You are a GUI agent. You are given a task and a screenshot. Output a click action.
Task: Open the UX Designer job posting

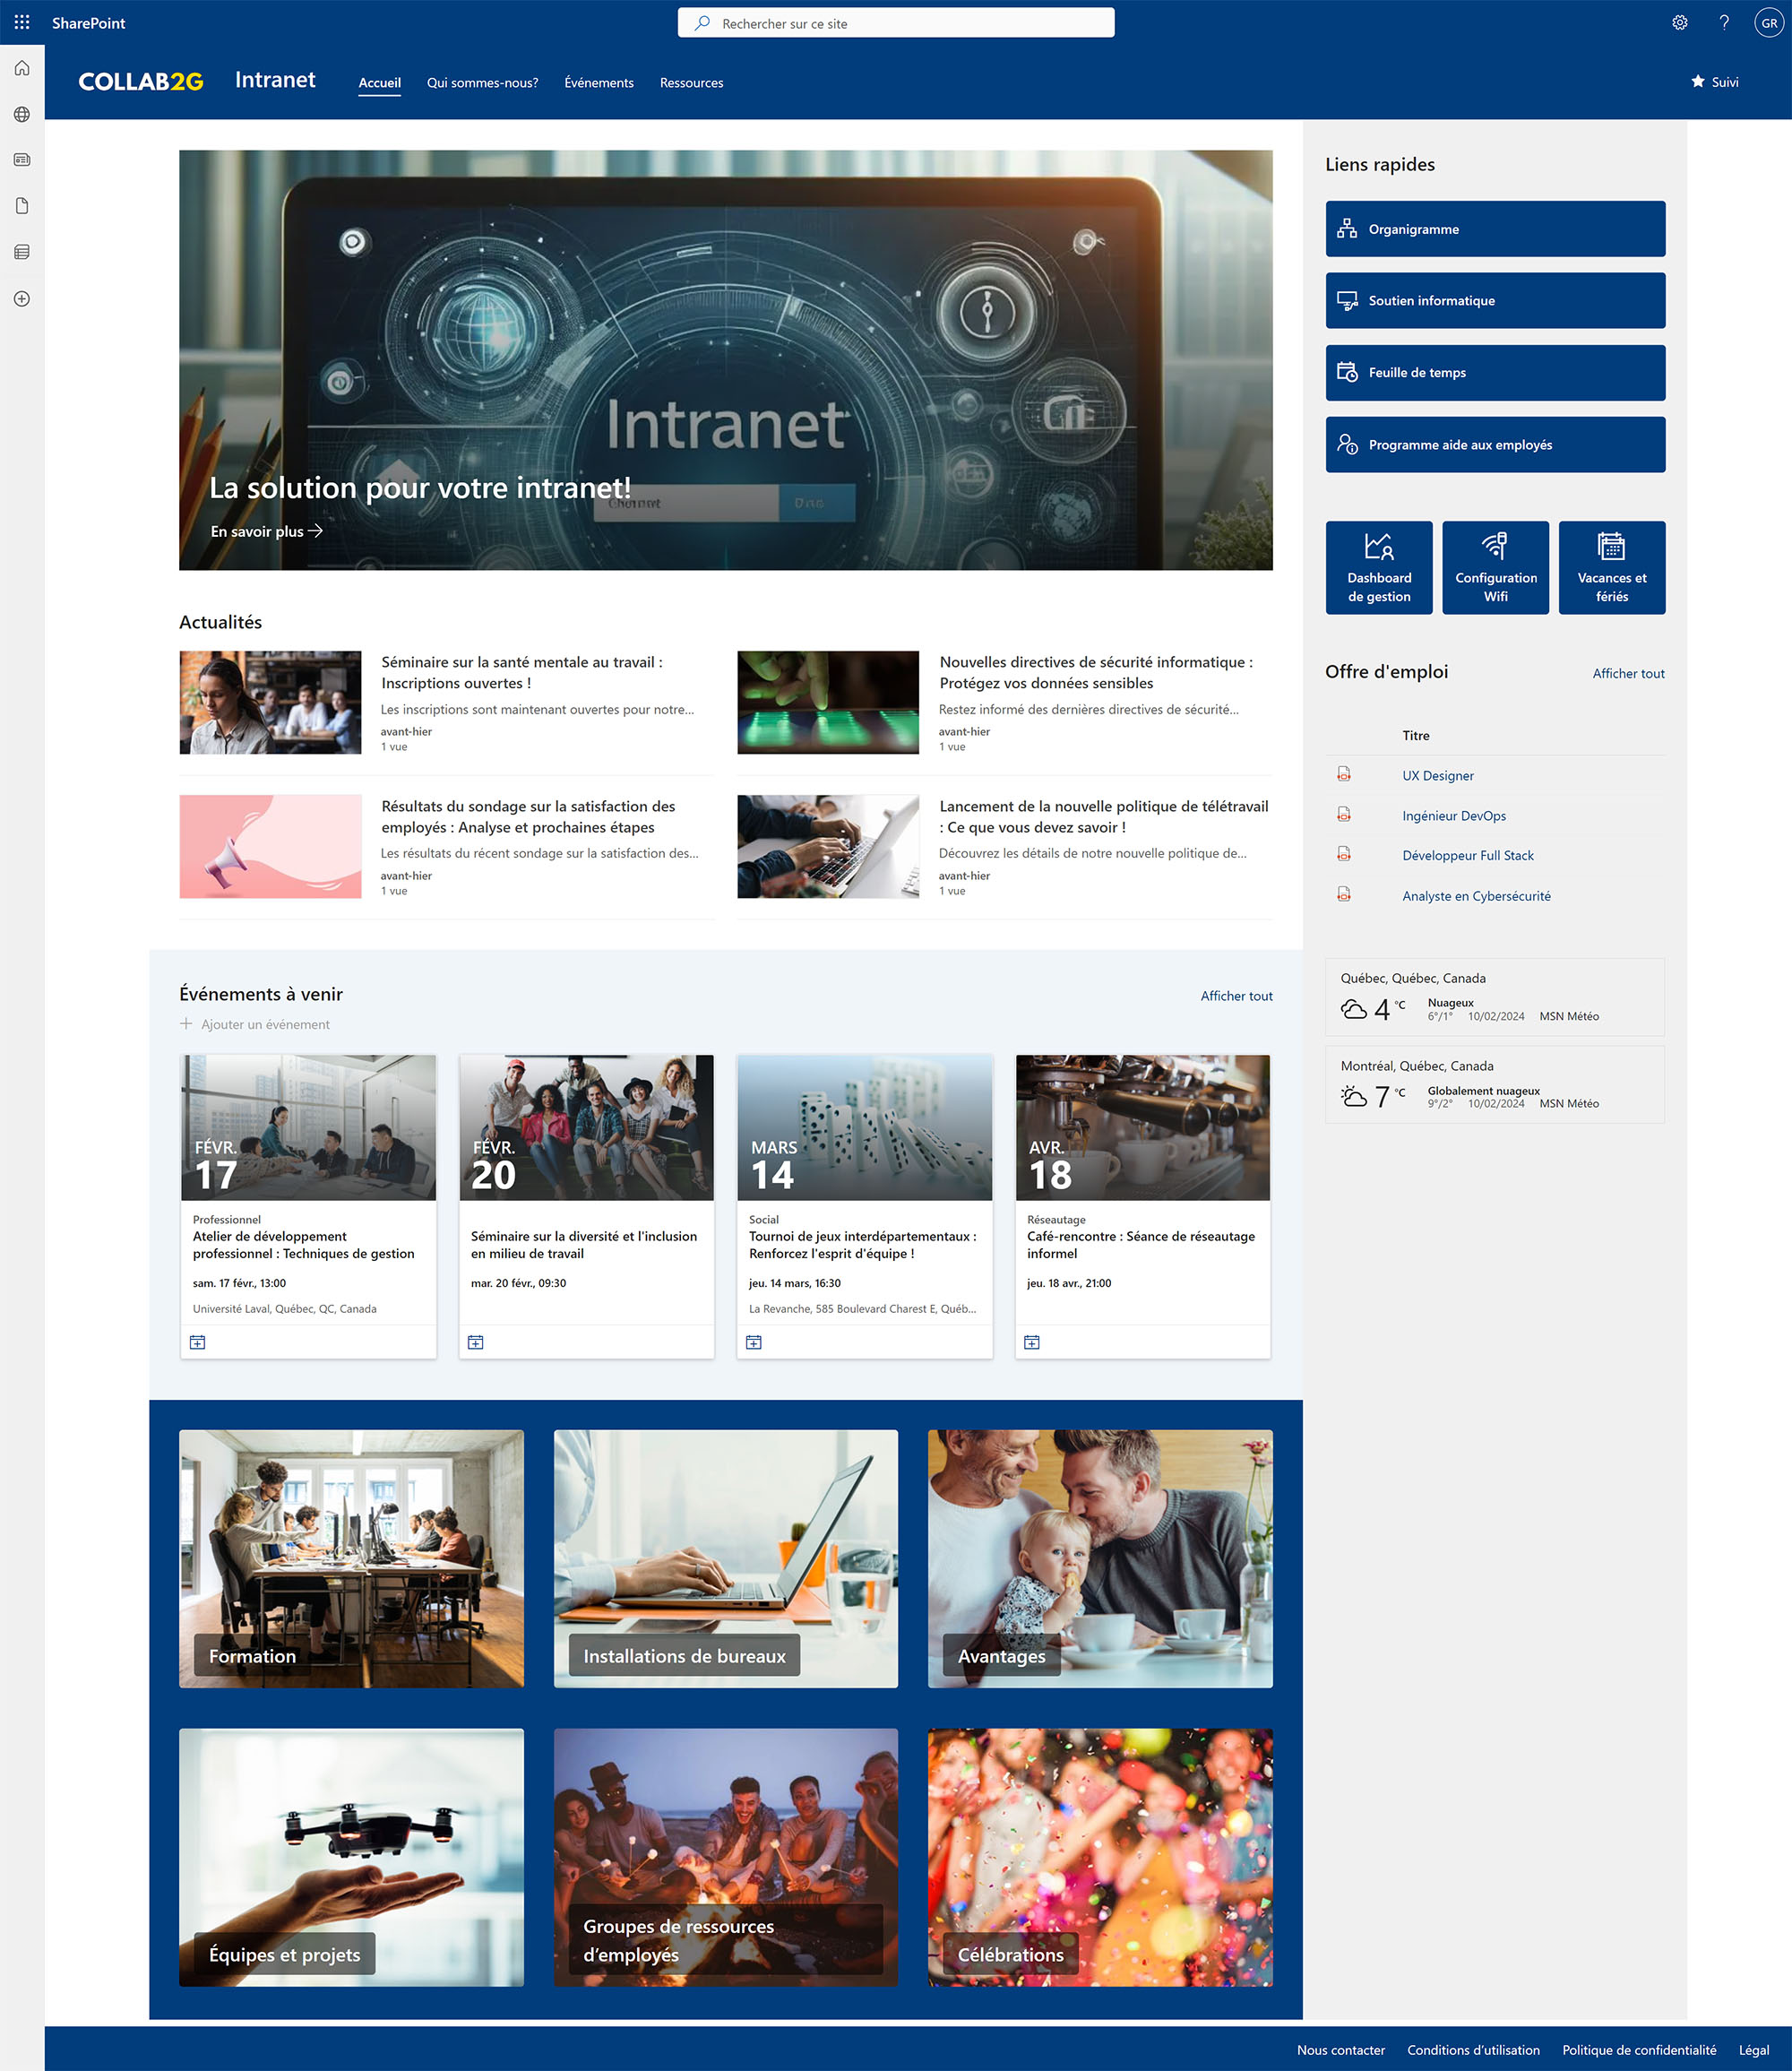pos(1438,776)
